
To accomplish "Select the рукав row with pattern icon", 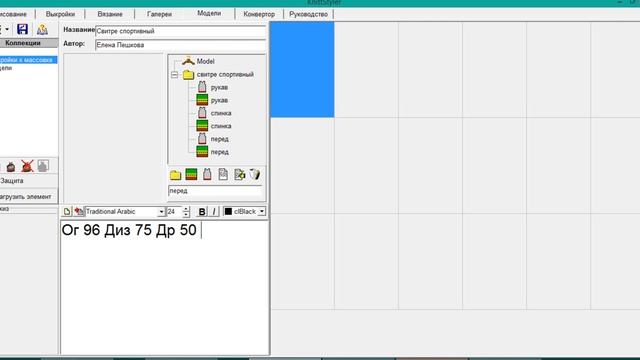I will 212,87.
